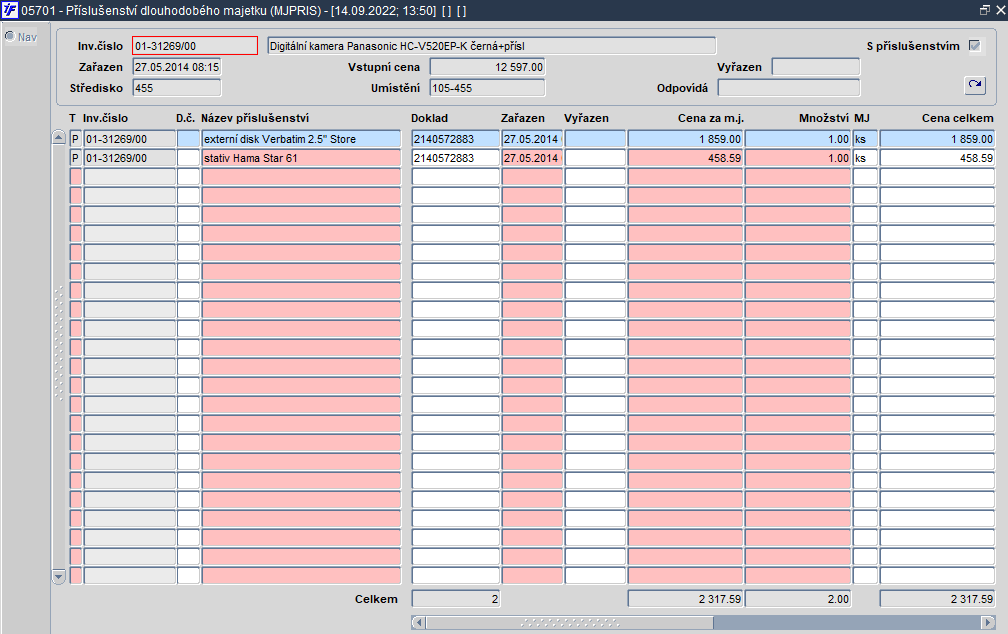Click the table scroll up arrow
1008x634 pixels.
pos(58,137)
